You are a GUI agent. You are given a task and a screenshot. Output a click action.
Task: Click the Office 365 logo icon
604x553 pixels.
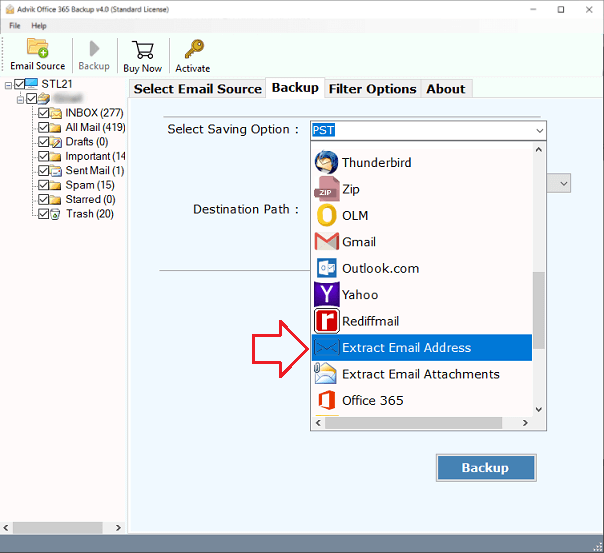pyautogui.click(x=327, y=400)
